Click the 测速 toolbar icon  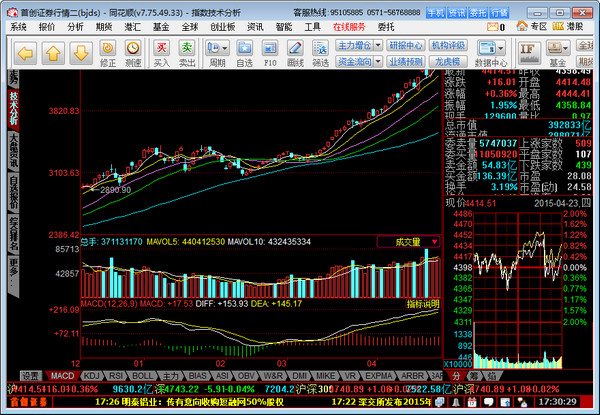[x=134, y=51]
